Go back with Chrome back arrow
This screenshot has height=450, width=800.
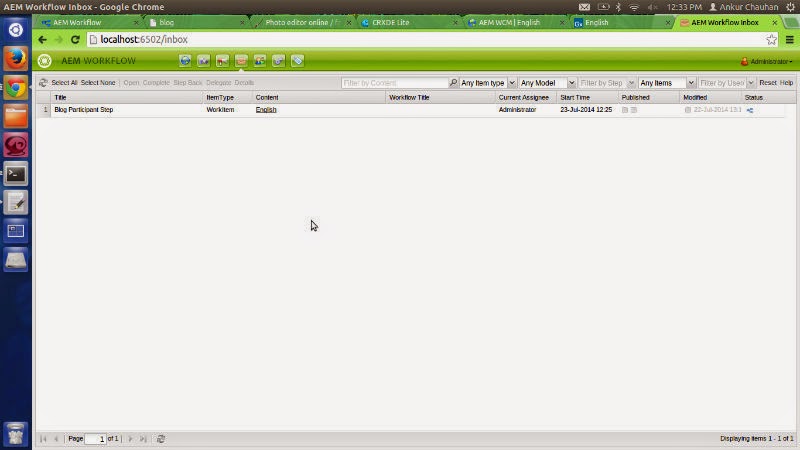(x=42, y=39)
